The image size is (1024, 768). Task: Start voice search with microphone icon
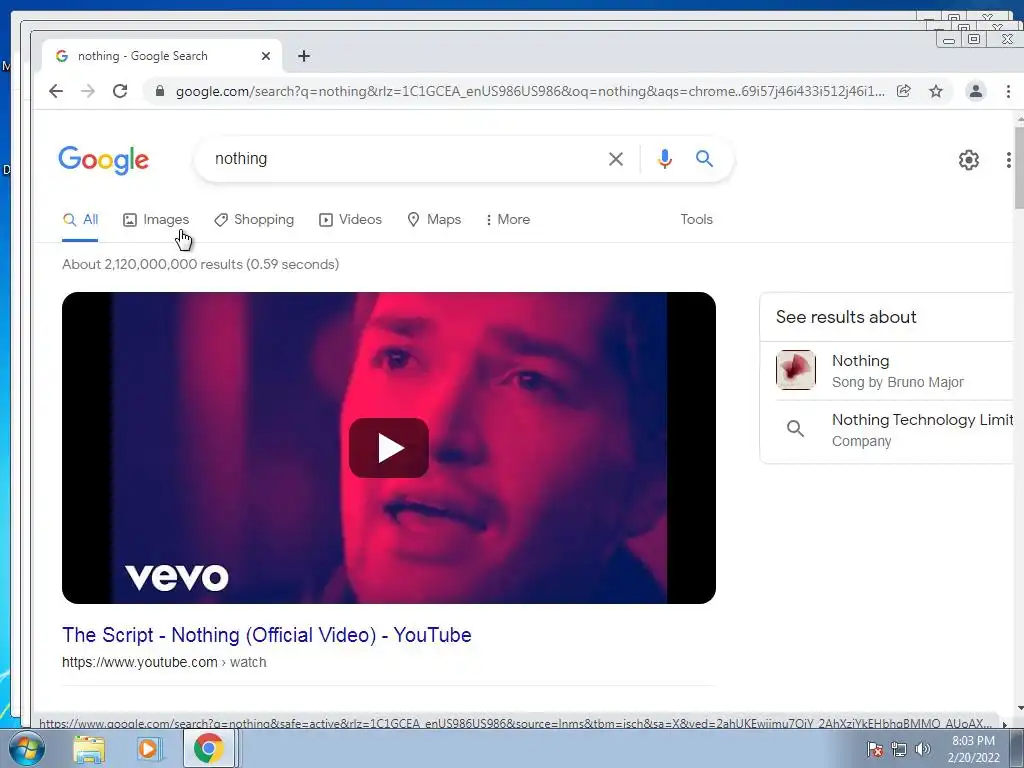[665, 159]
